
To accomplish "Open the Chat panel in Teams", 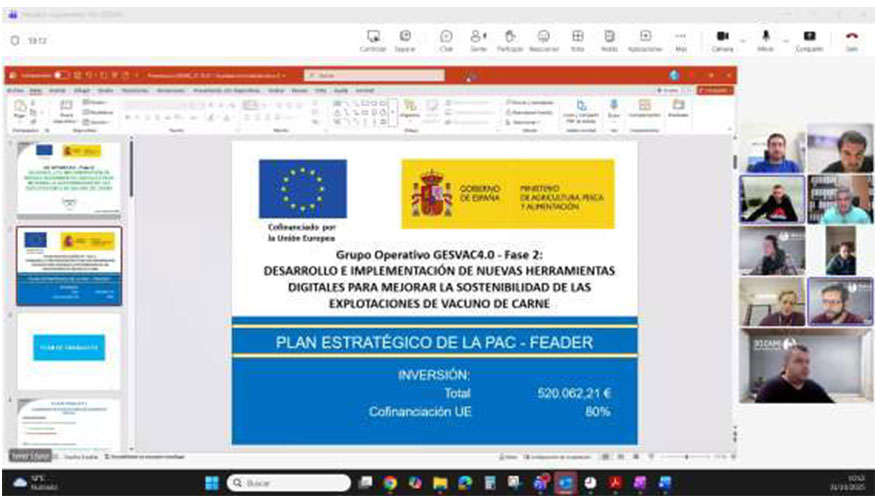I will pos(446,41).
